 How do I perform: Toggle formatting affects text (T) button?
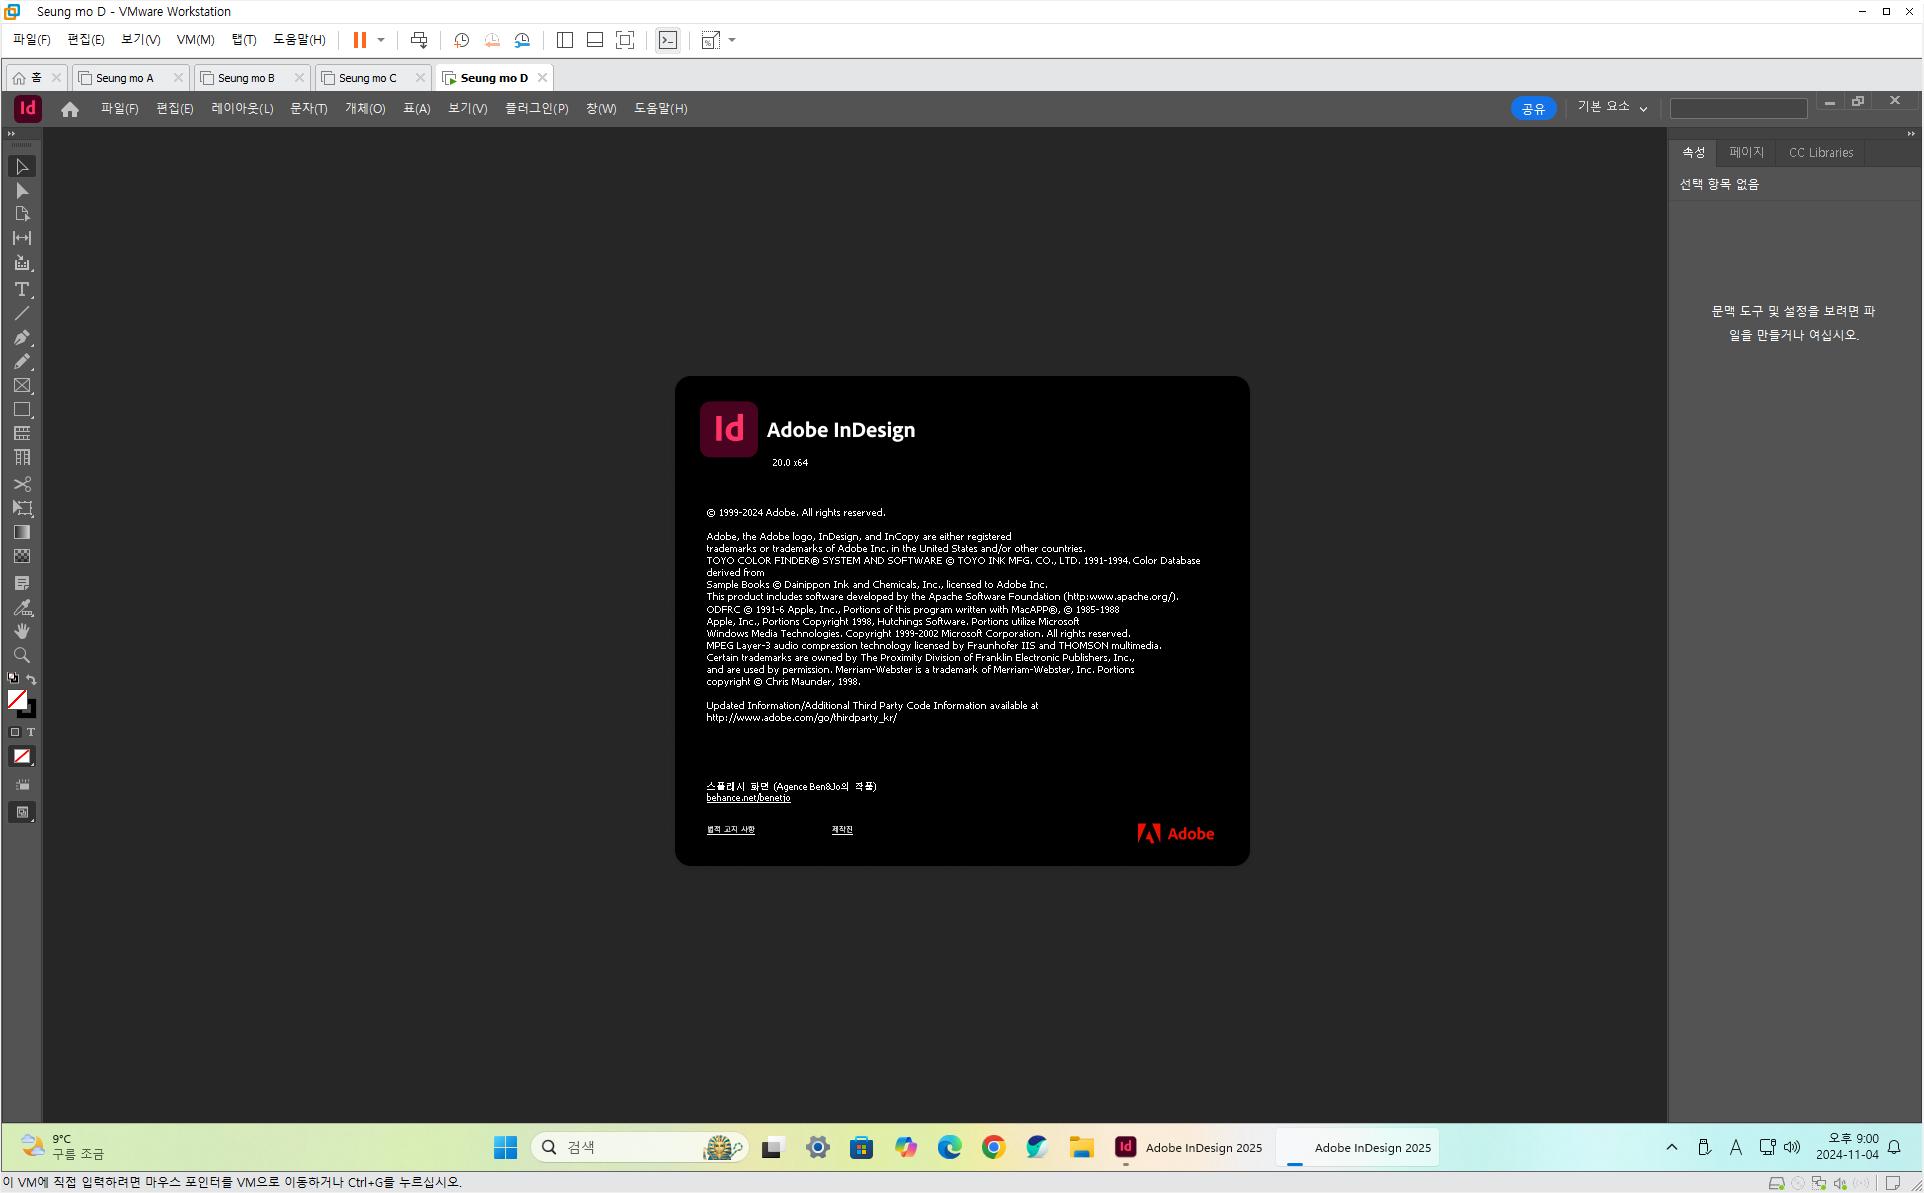[31, 732]
